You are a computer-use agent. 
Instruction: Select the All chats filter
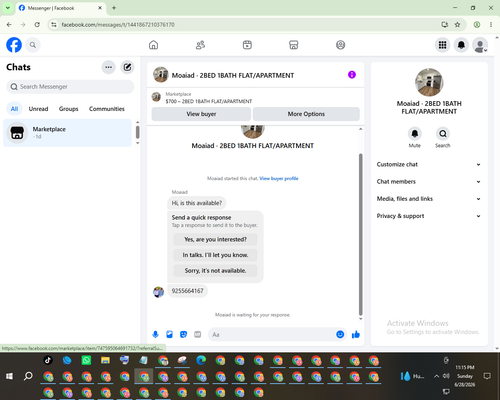coord(14,109)
